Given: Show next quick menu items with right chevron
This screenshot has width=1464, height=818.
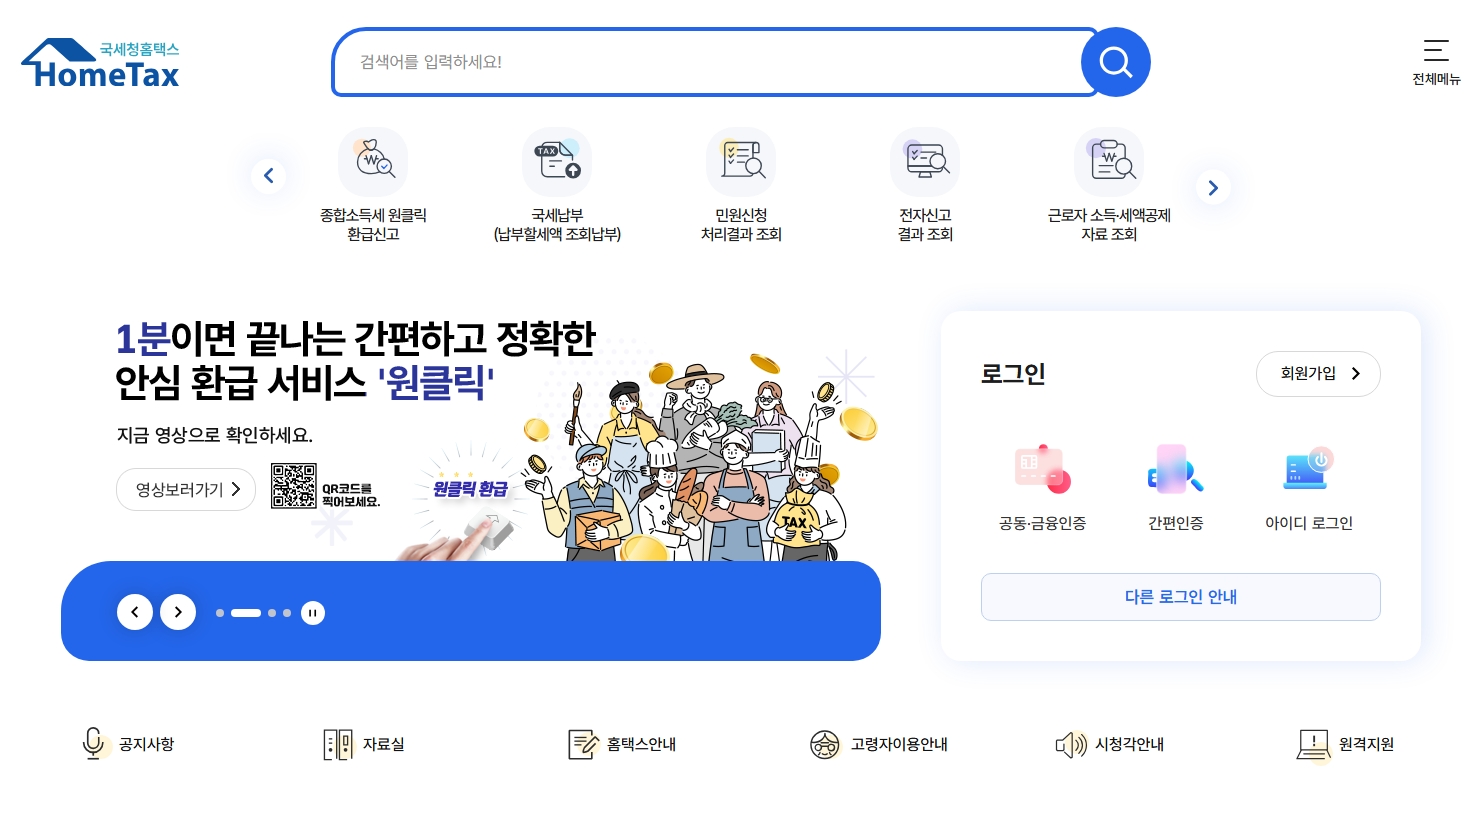Looking at the screenshot, I should [1213, 188].
